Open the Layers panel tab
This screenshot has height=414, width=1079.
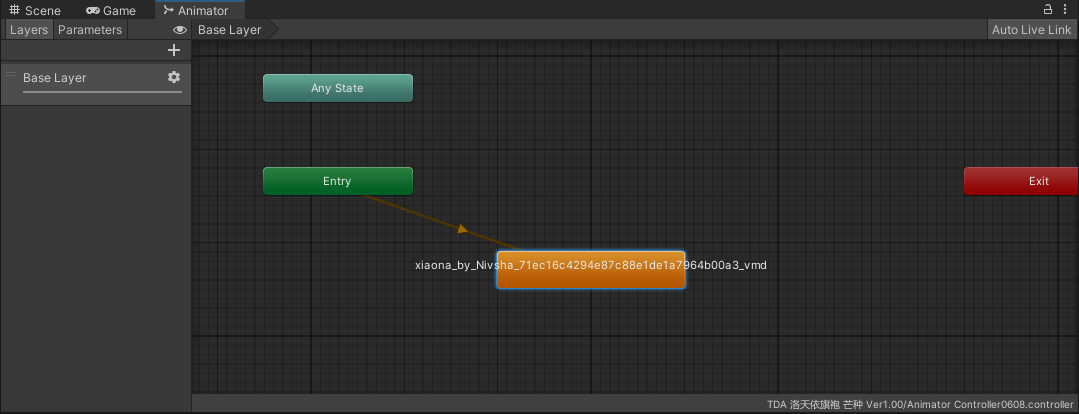click(x=29, y=30)
